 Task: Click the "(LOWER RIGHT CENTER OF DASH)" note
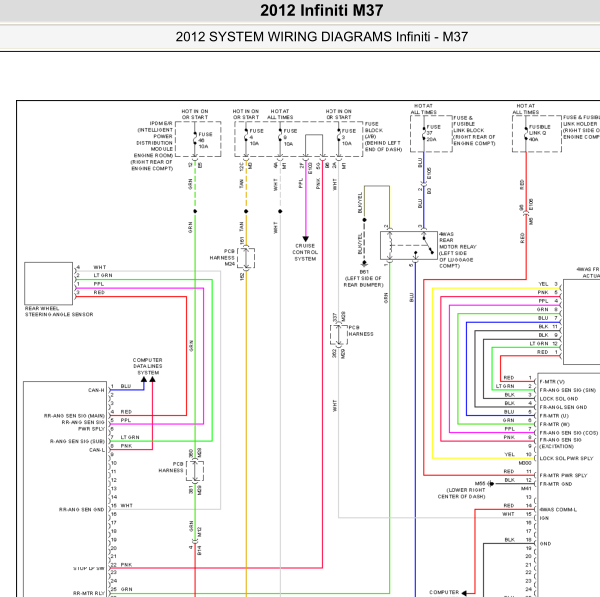pyautogui.click(x=461, y=493)
